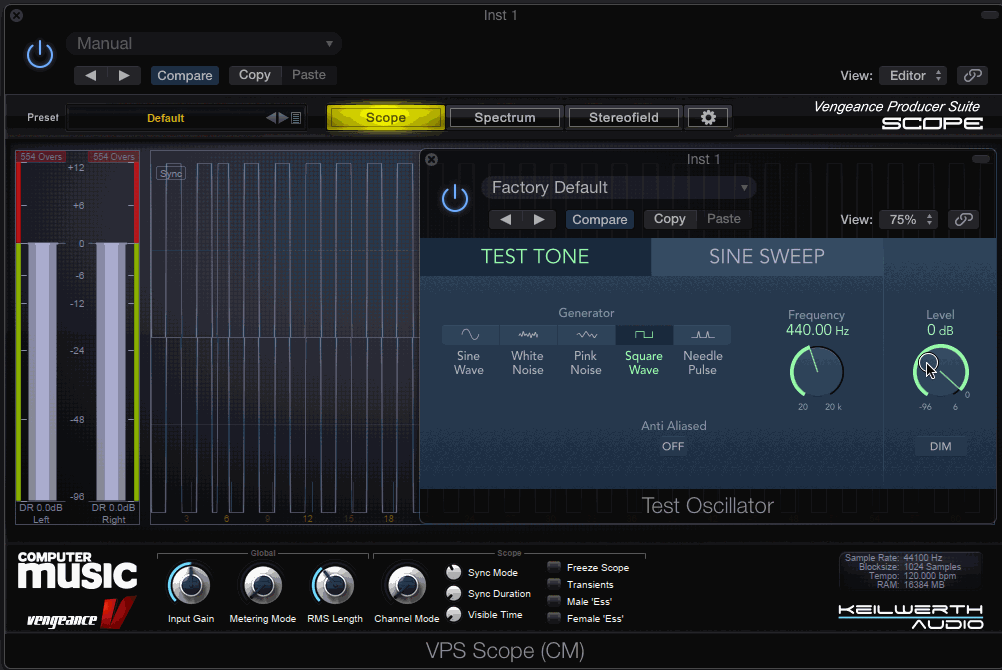Go to previous preset in Test Oscillator
Image resolution: width=1002 pixels, height=670 pixels.
coord(505,219)
